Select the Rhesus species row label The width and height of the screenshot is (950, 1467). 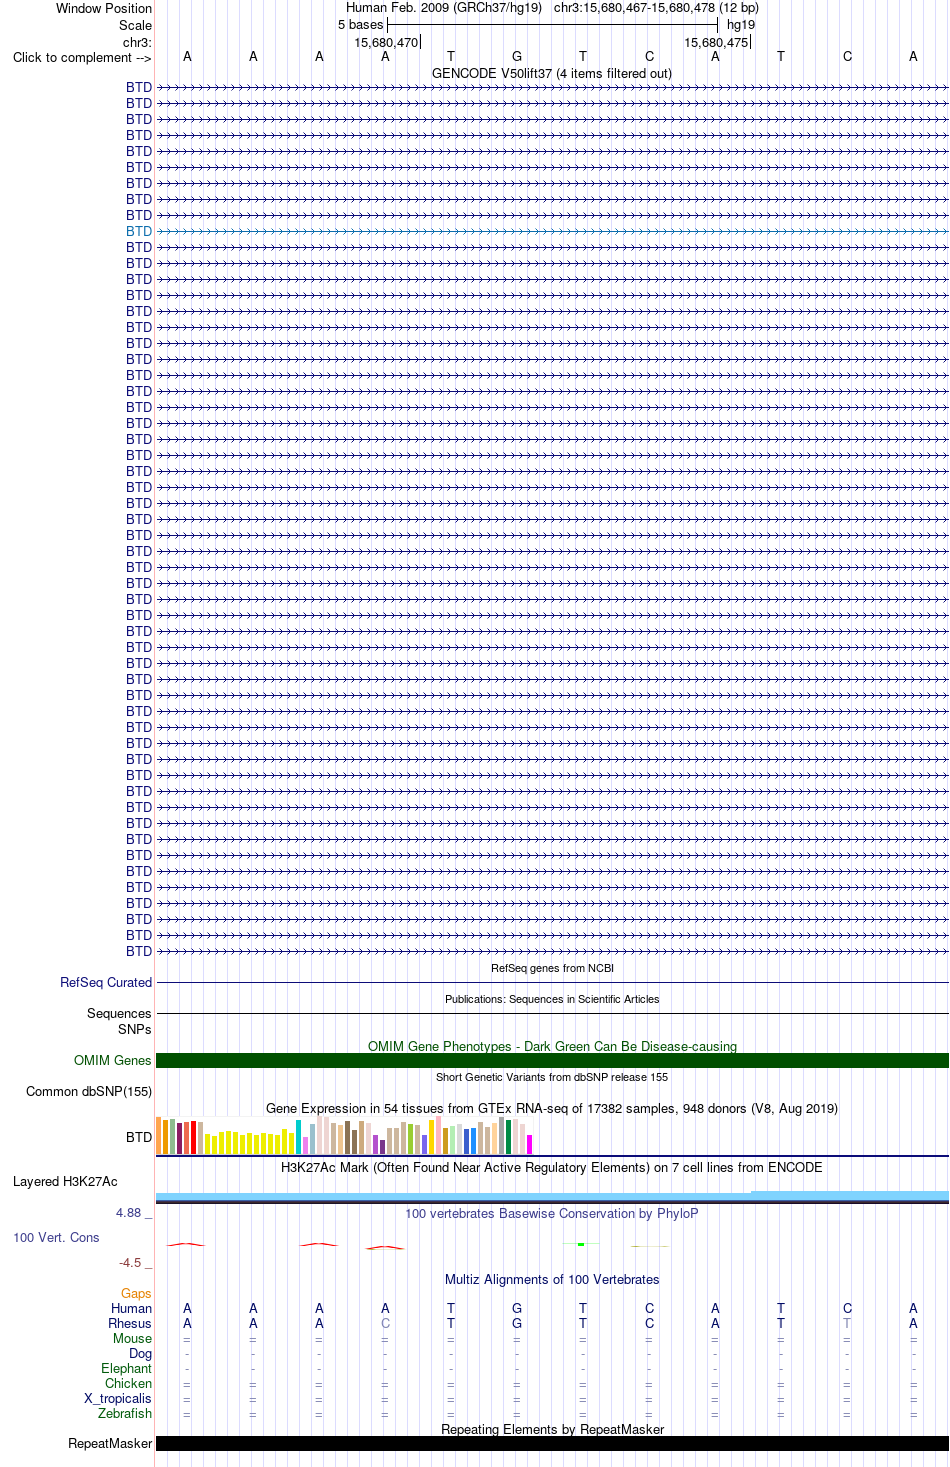point(130,1324)
